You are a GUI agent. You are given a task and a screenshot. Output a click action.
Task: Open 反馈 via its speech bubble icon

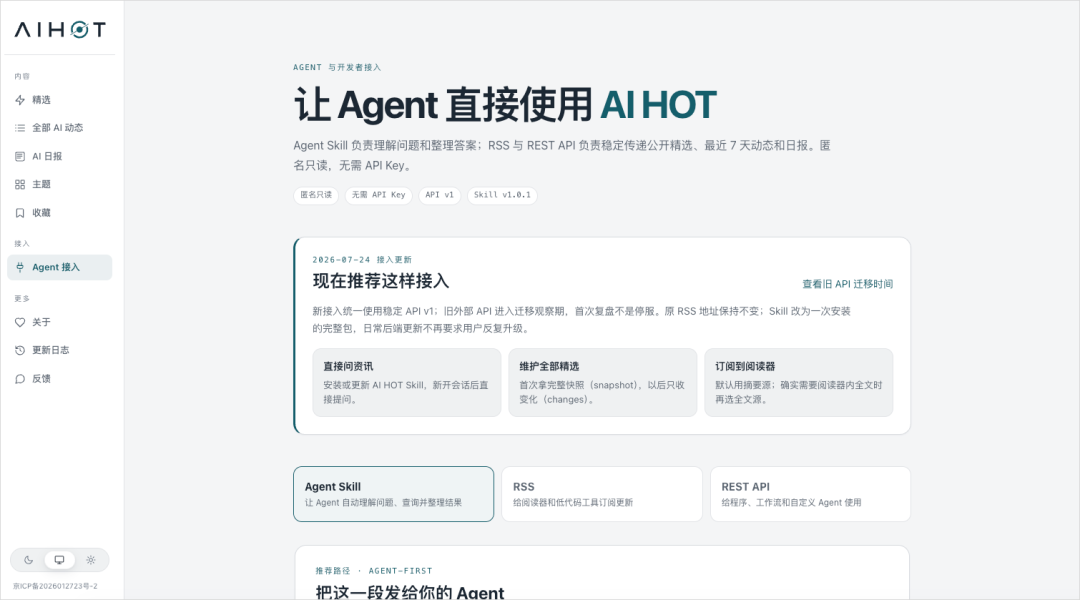[x=20, y=379]
